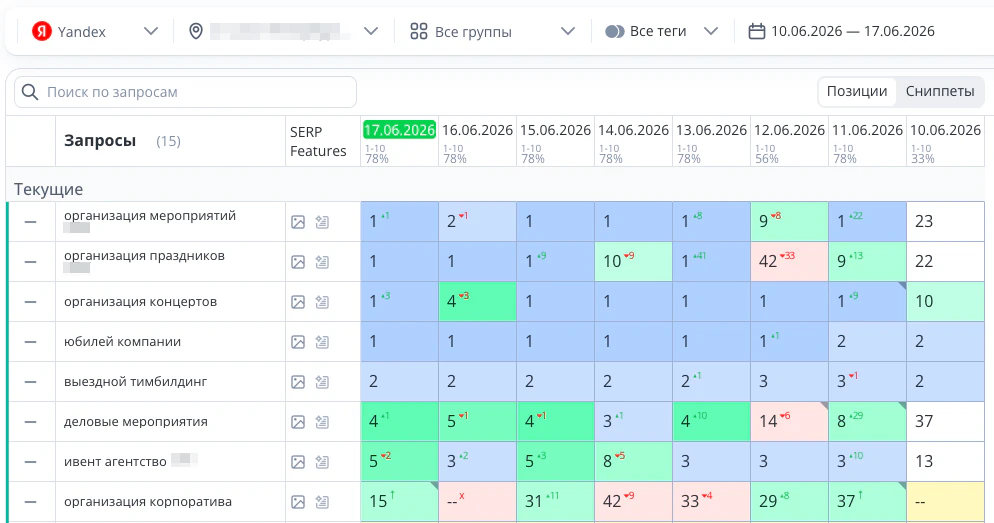Toggle the tags switch icon

click(614, 31)
